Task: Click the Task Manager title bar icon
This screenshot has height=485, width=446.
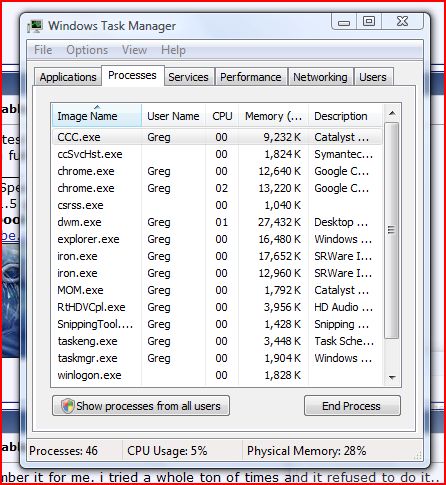Action: [x=35, y=26]
